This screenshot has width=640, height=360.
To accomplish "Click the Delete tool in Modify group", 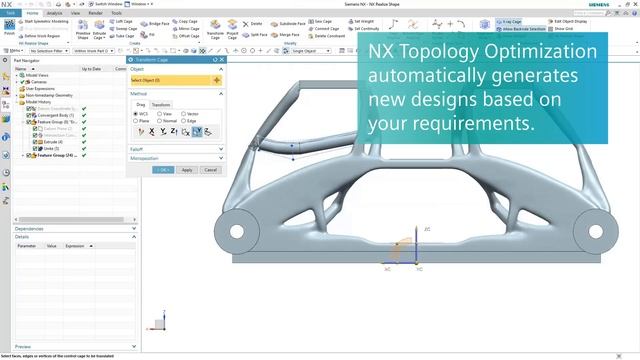I will [253, 24].
